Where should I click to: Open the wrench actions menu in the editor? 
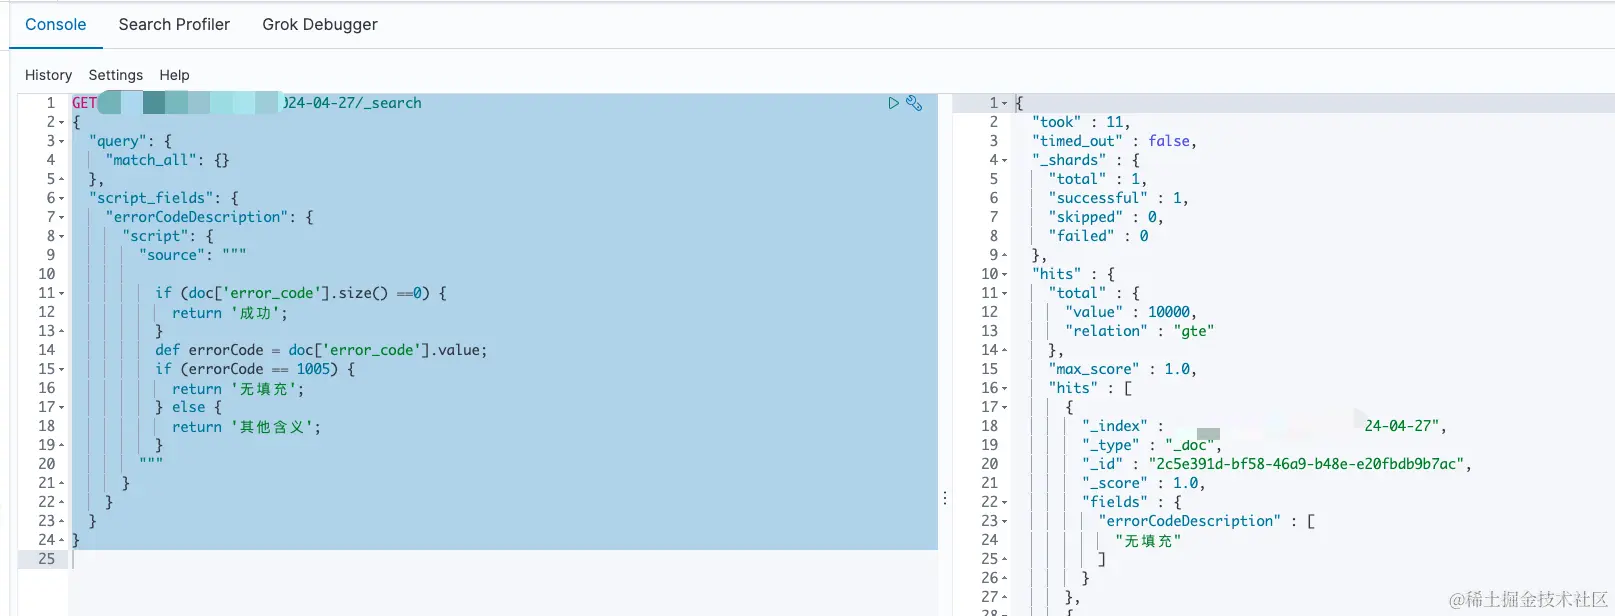pos(914,103)
